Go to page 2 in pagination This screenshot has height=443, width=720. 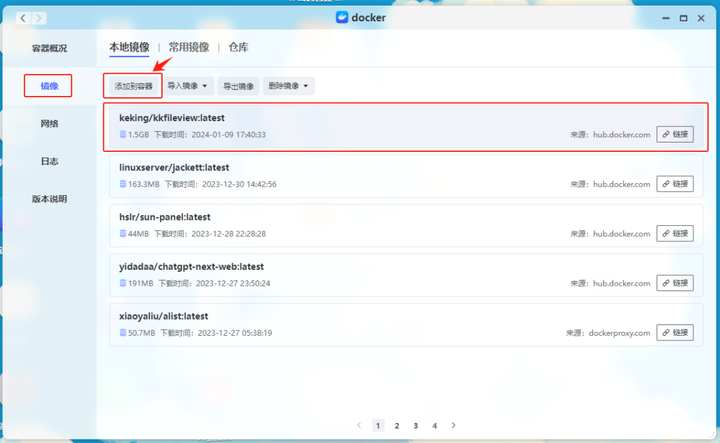(x=397, y=426)
